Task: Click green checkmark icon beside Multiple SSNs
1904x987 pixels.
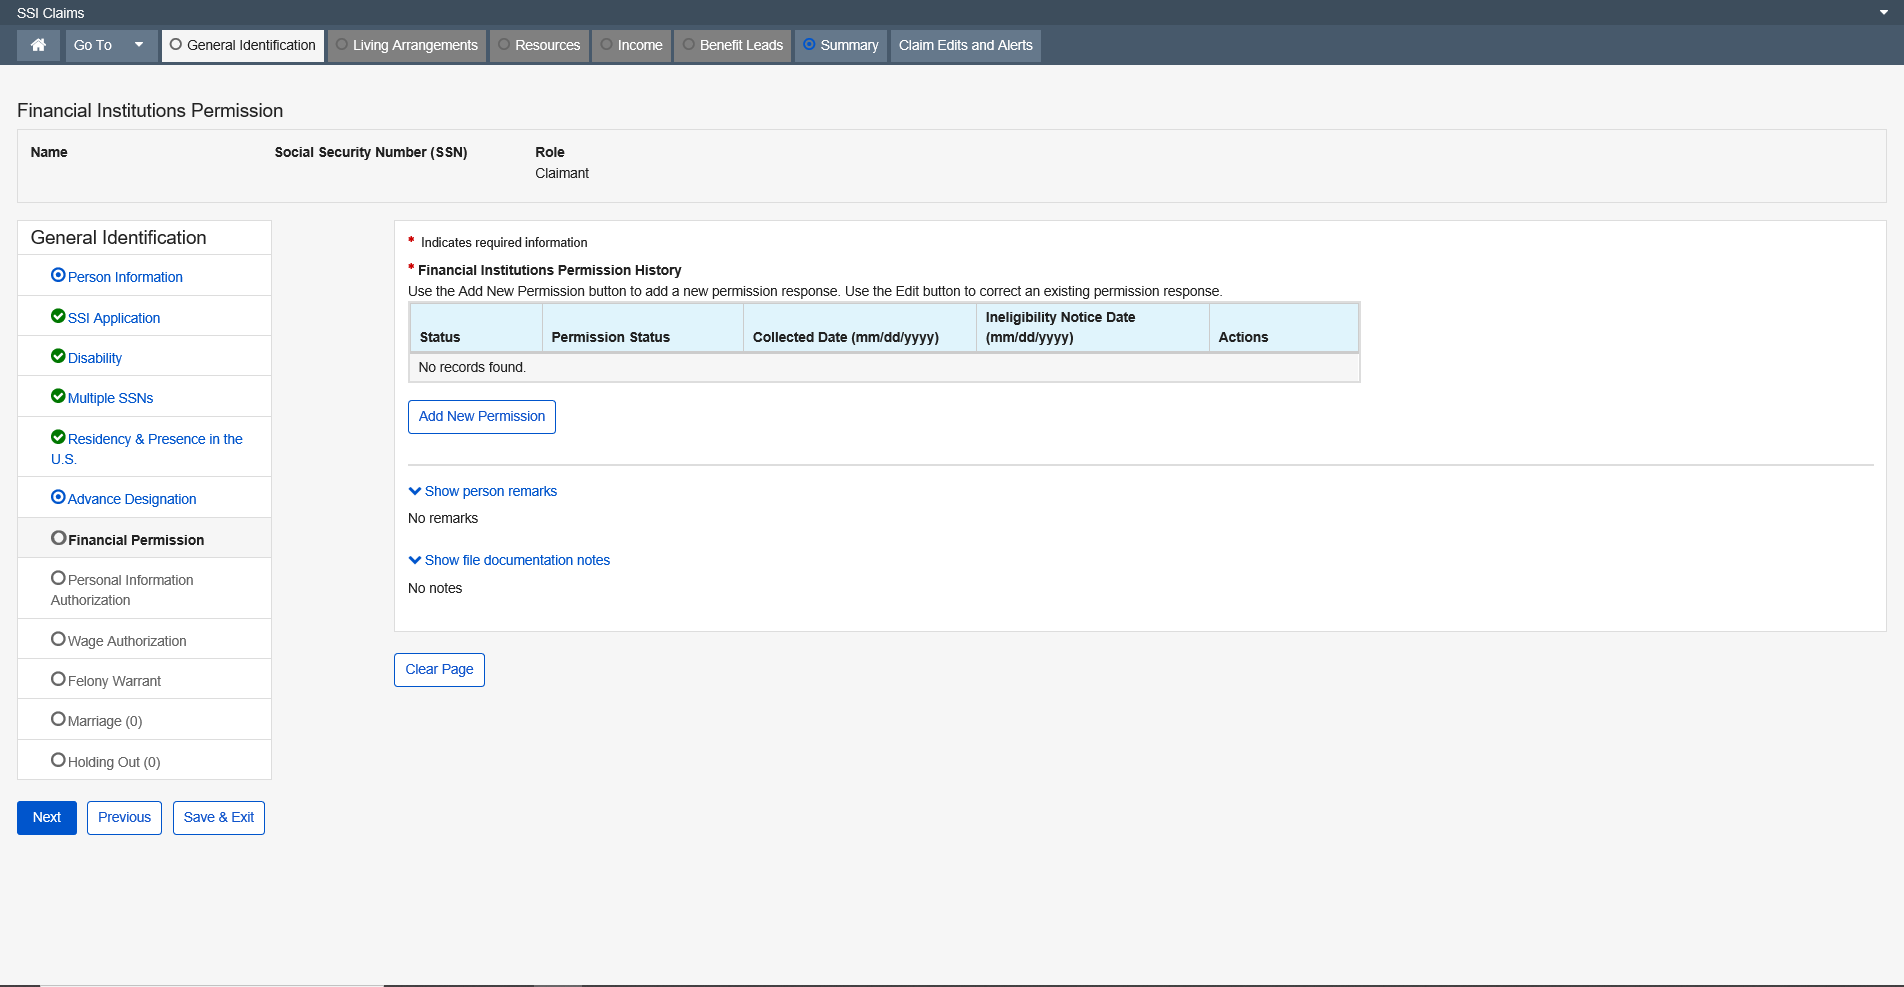Action: 58,396
